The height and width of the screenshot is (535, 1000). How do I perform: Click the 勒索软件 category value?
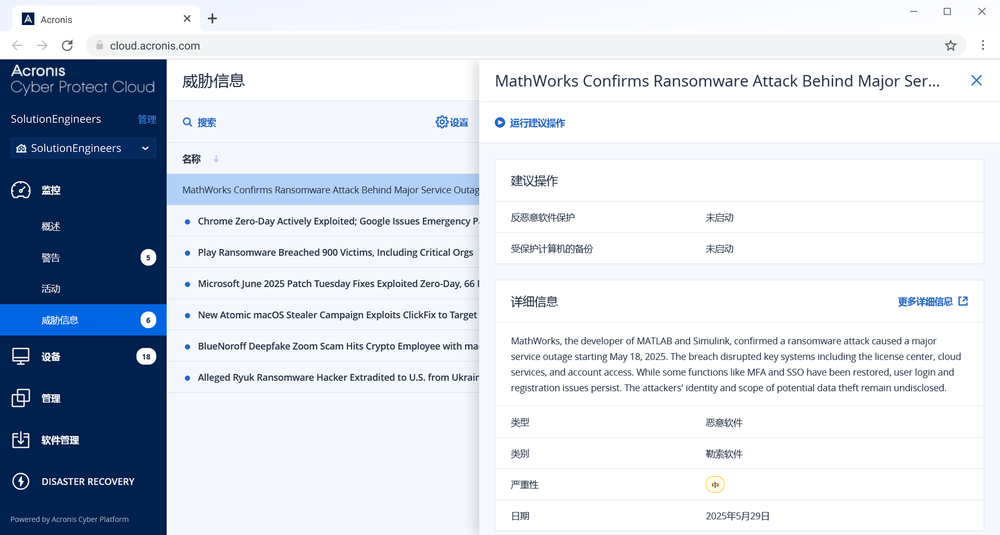tap(724, 453)
